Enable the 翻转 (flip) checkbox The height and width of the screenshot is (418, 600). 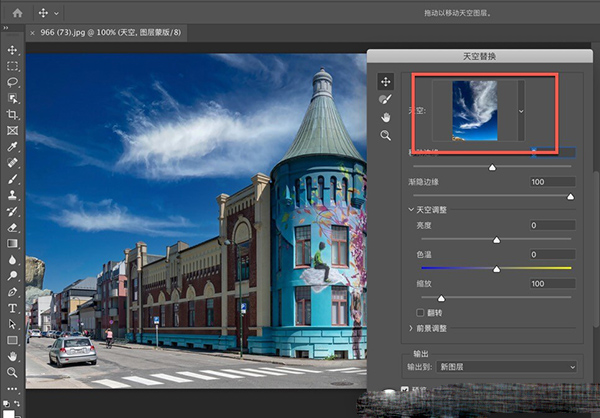420,313
